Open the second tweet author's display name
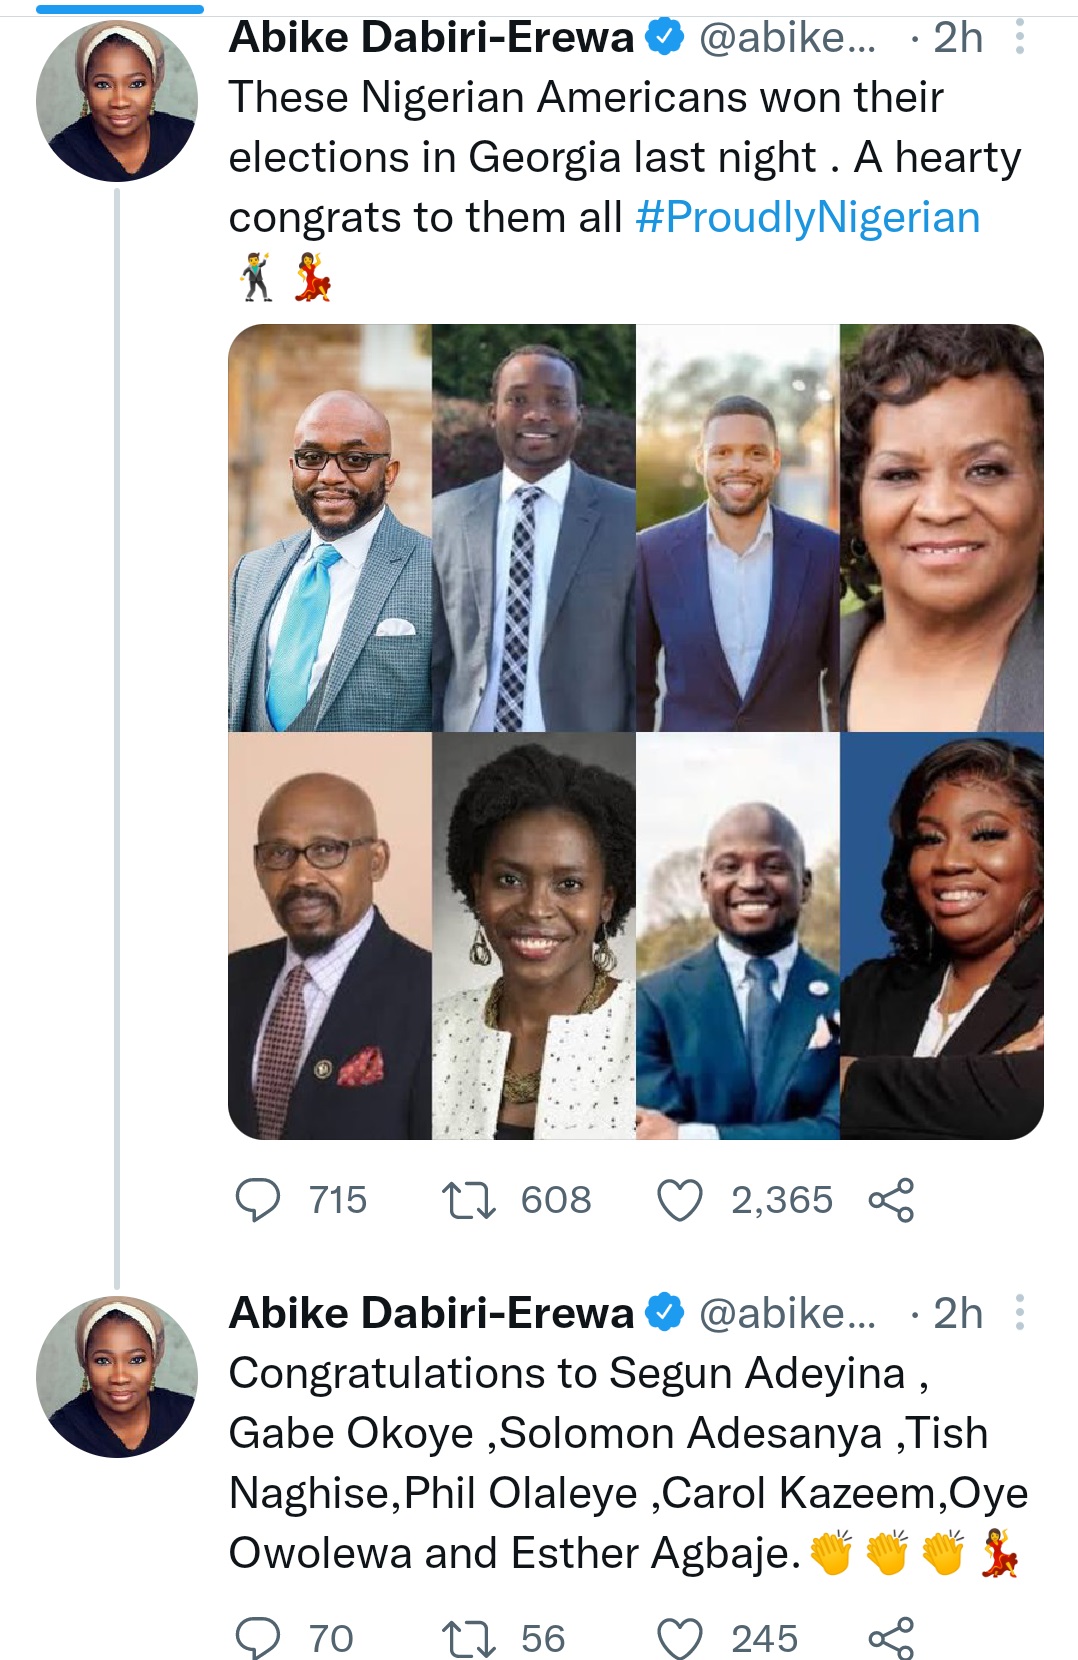This screenshot has width=1078, height=1660. (431, 1313)
